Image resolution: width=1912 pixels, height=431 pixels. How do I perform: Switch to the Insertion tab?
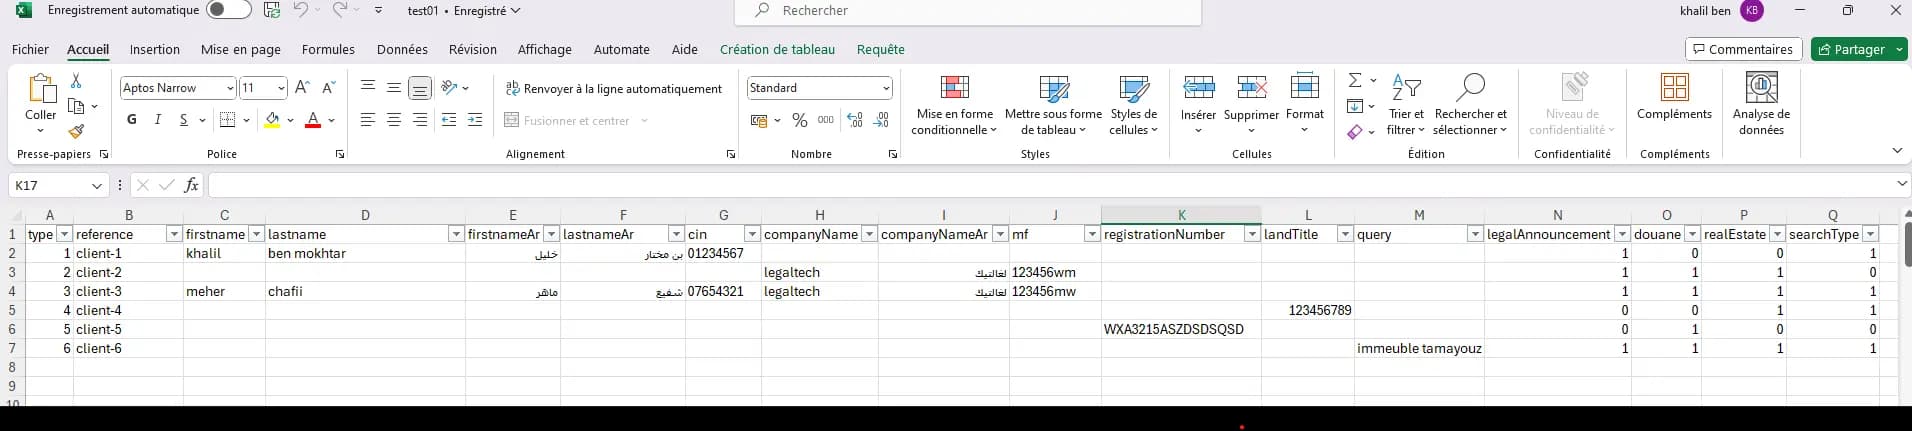click(x=155, y=49)
